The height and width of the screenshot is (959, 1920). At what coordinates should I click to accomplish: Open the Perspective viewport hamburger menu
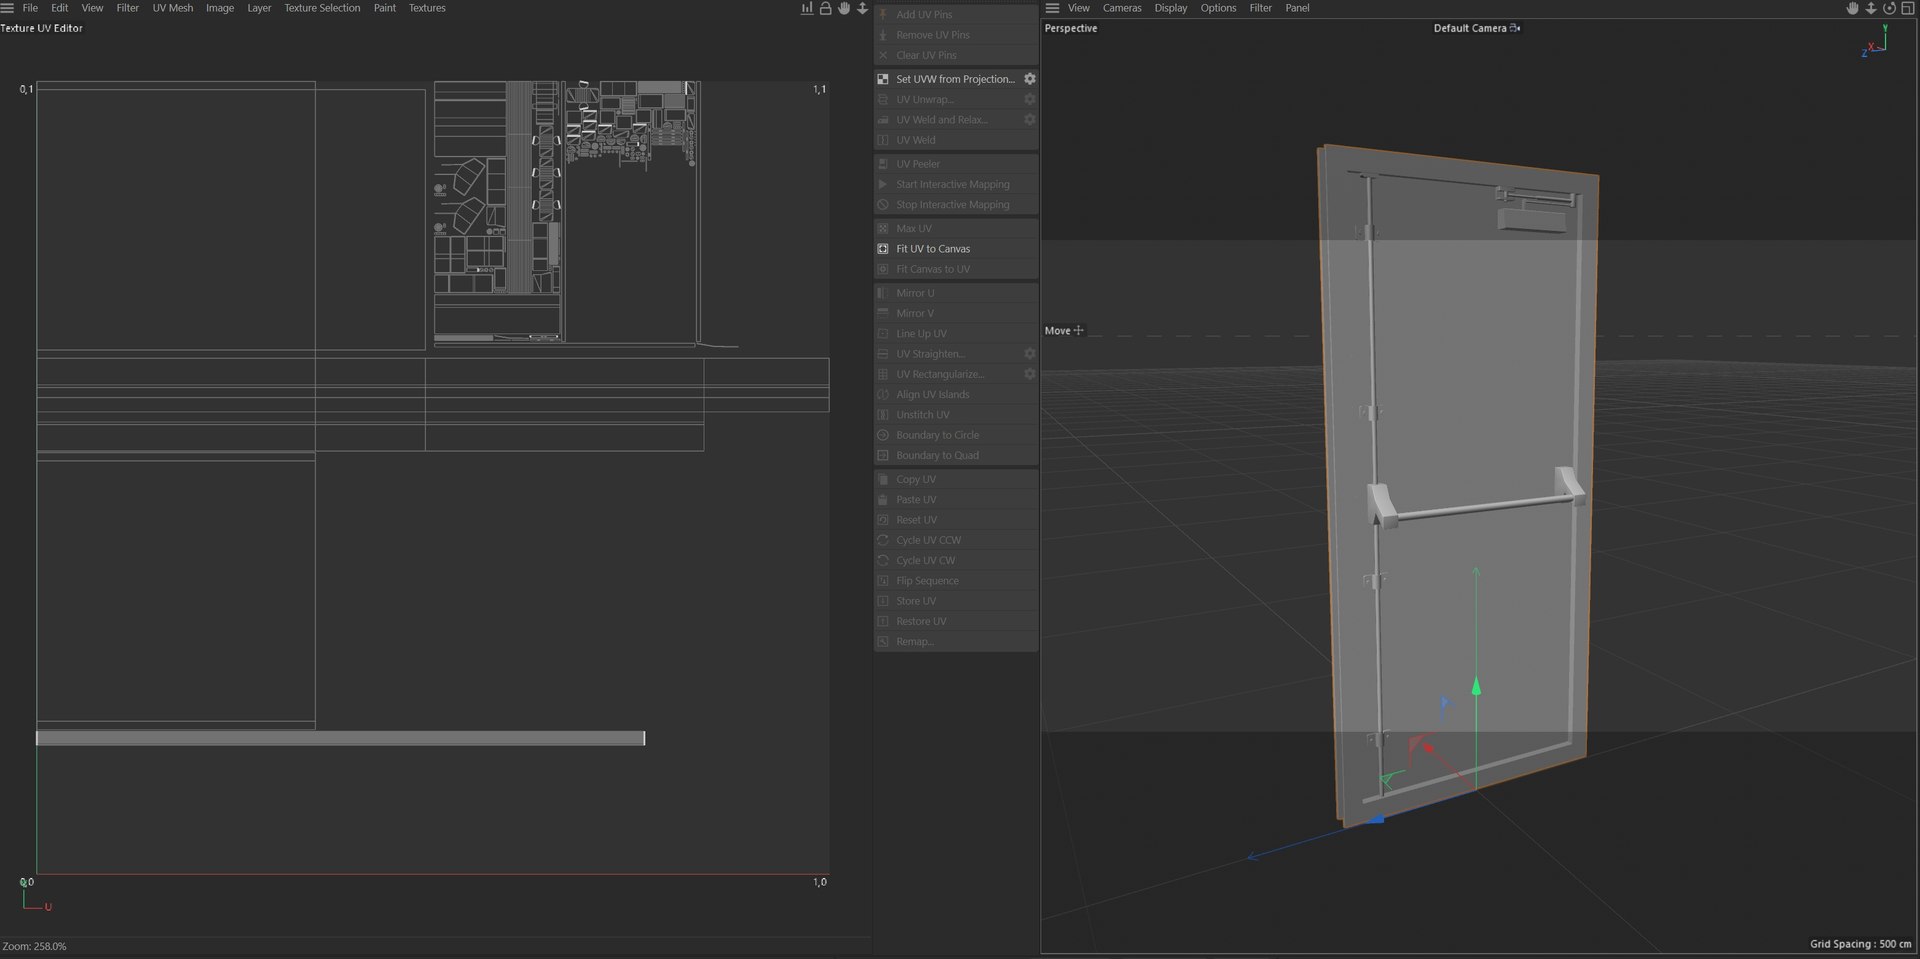1052,8
